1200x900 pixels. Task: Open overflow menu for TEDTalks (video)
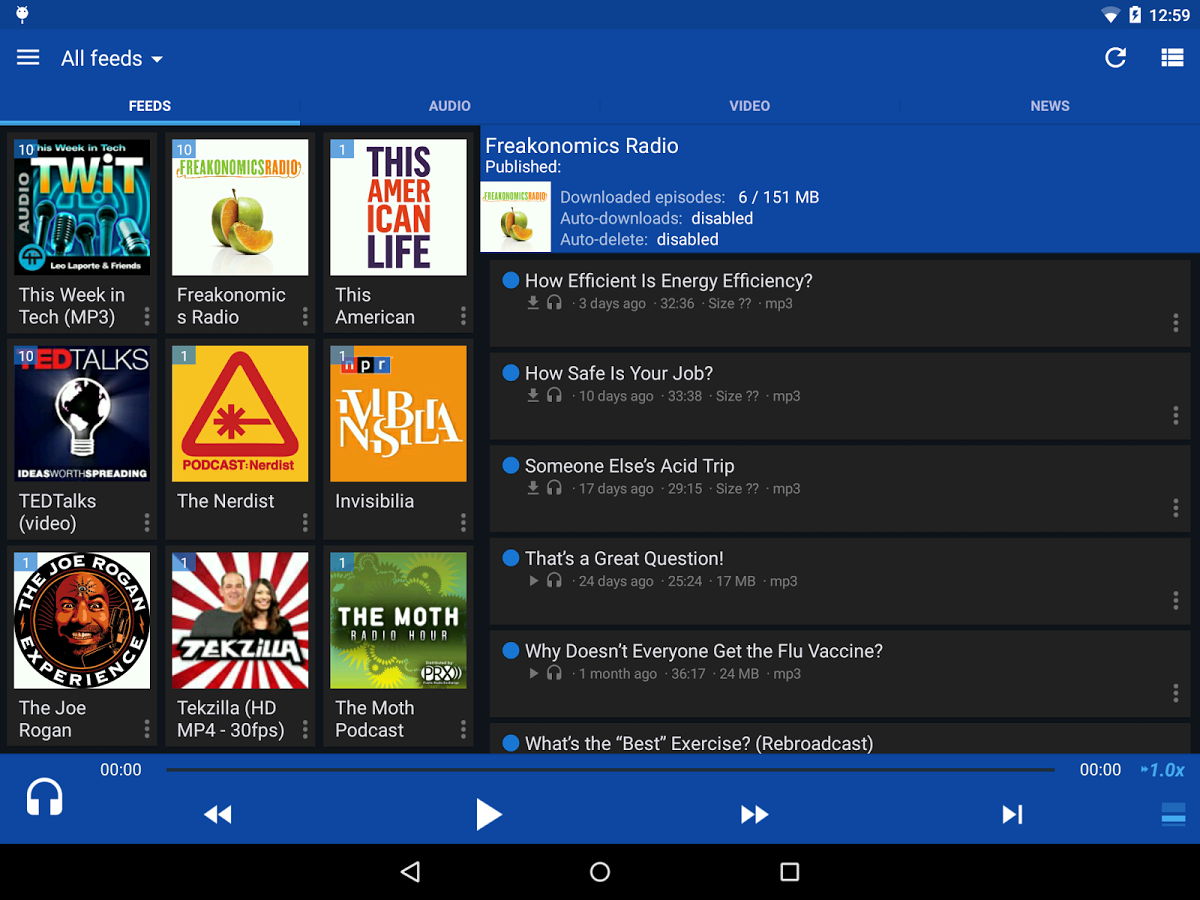[147, 522]
